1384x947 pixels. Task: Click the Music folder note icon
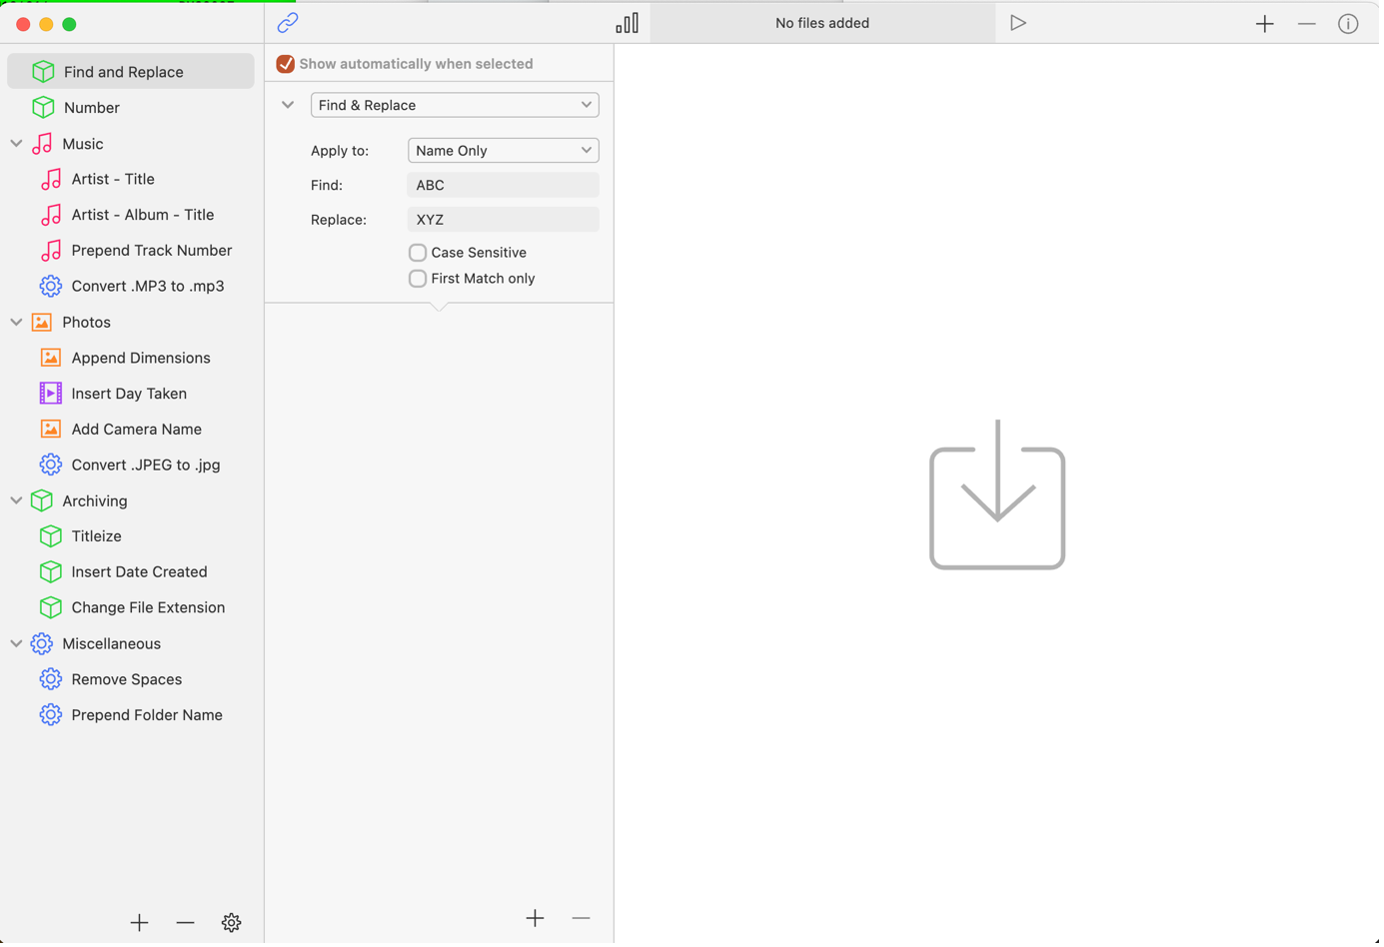pyautogui.click(x=42, y=144)
